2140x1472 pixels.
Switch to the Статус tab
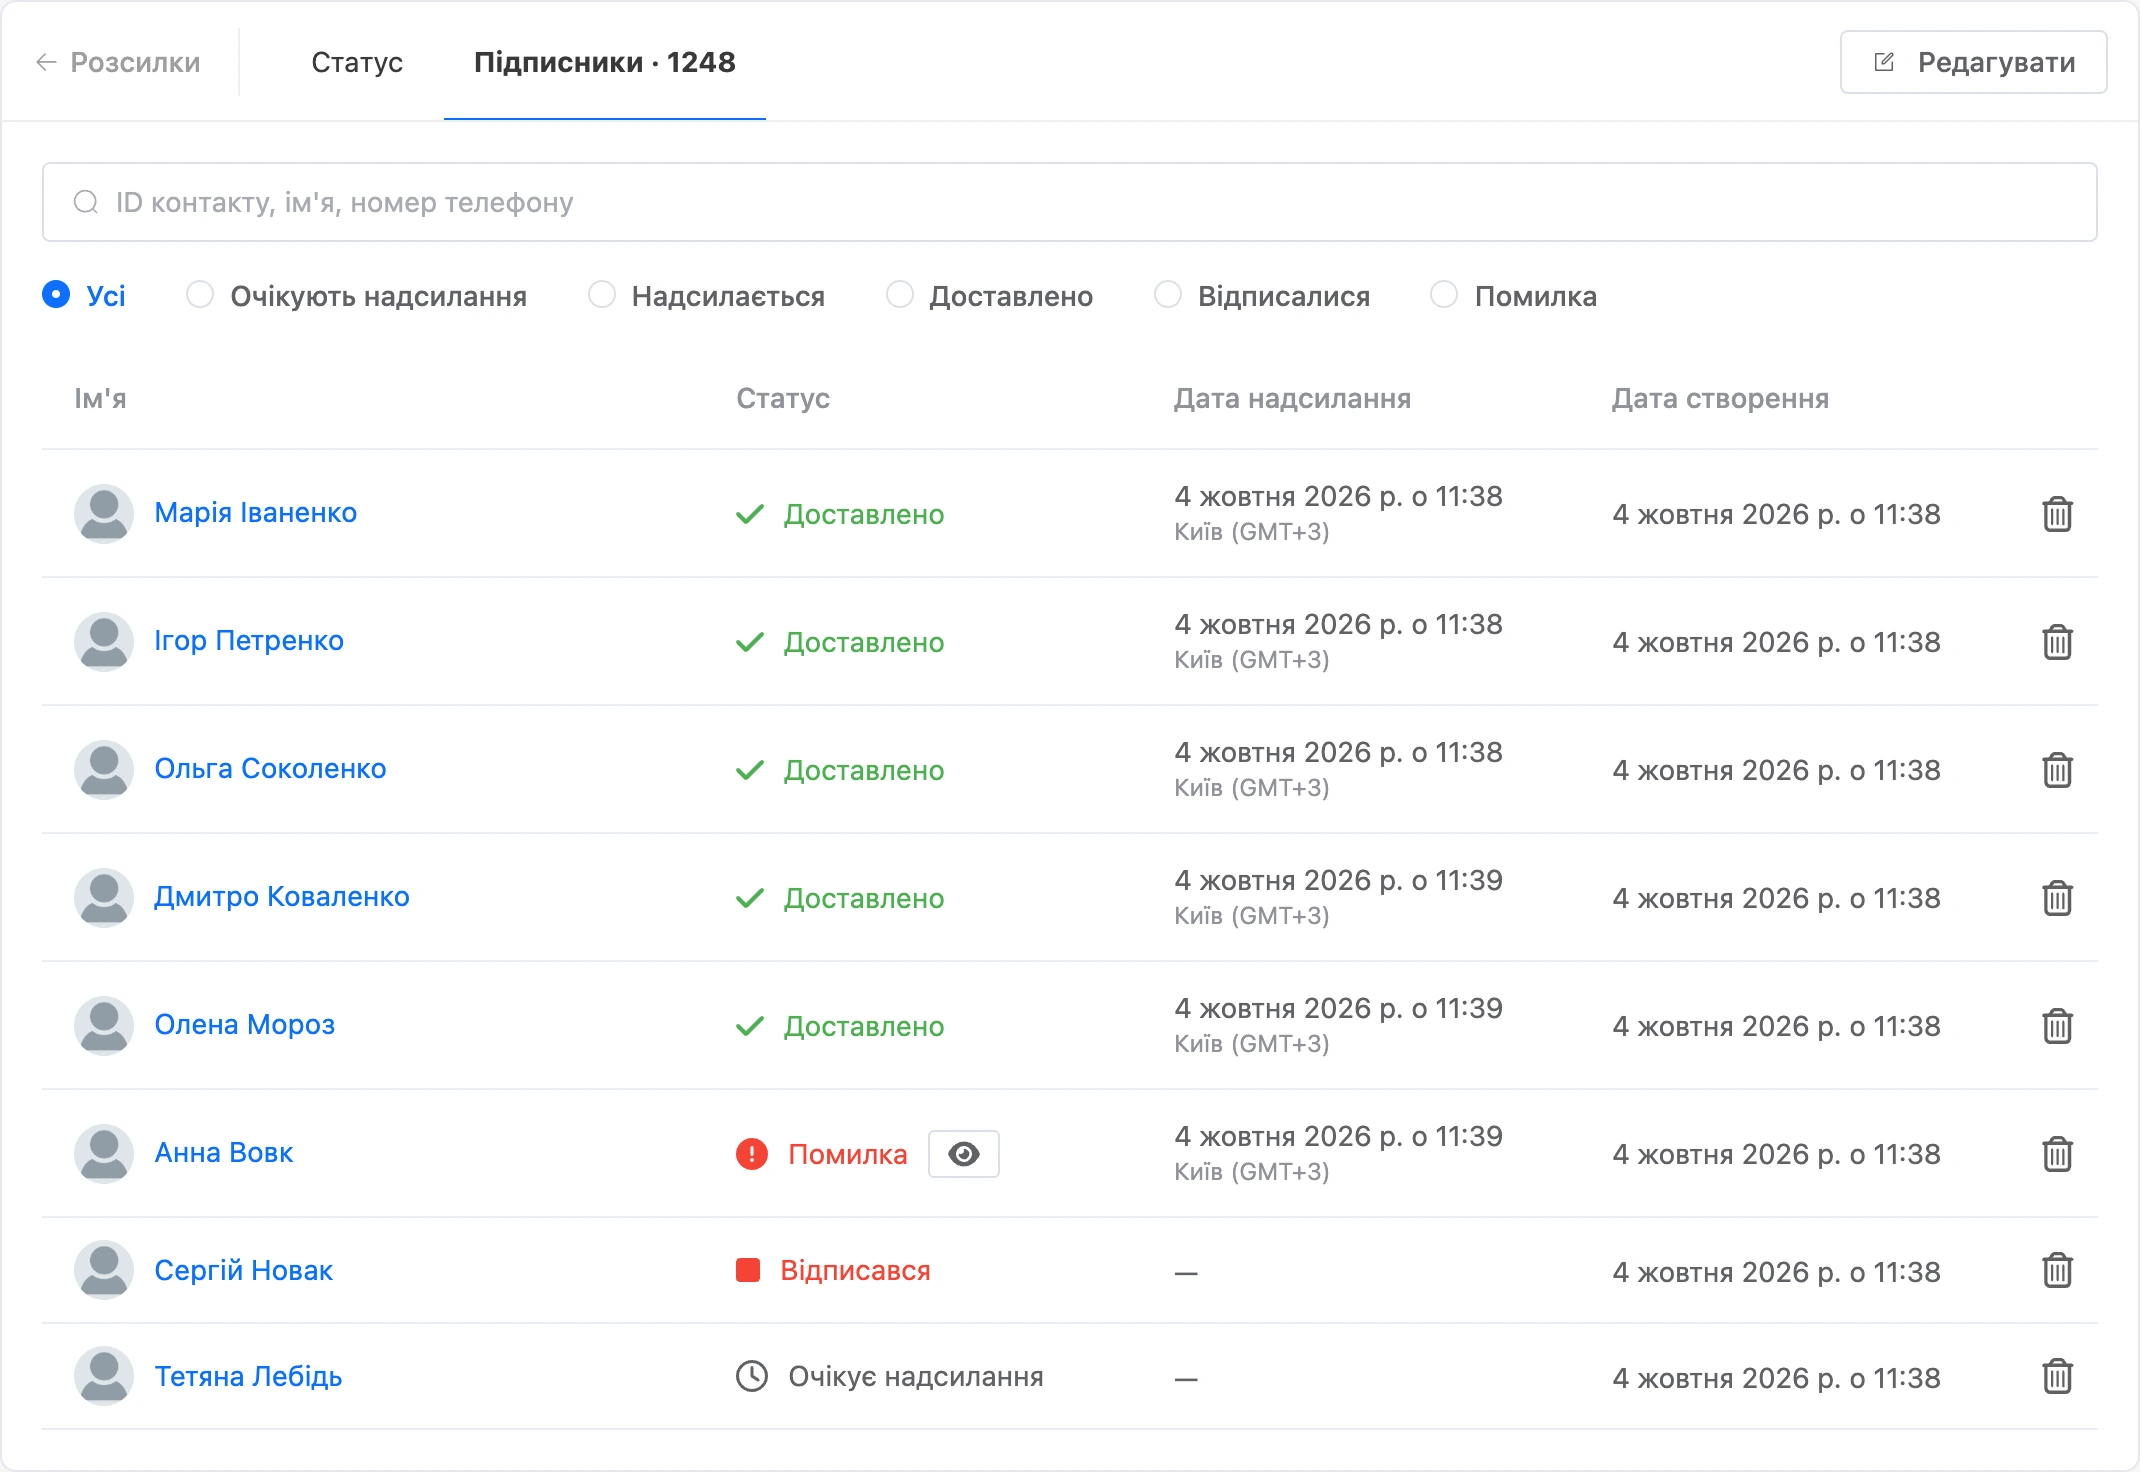point(357,62)
